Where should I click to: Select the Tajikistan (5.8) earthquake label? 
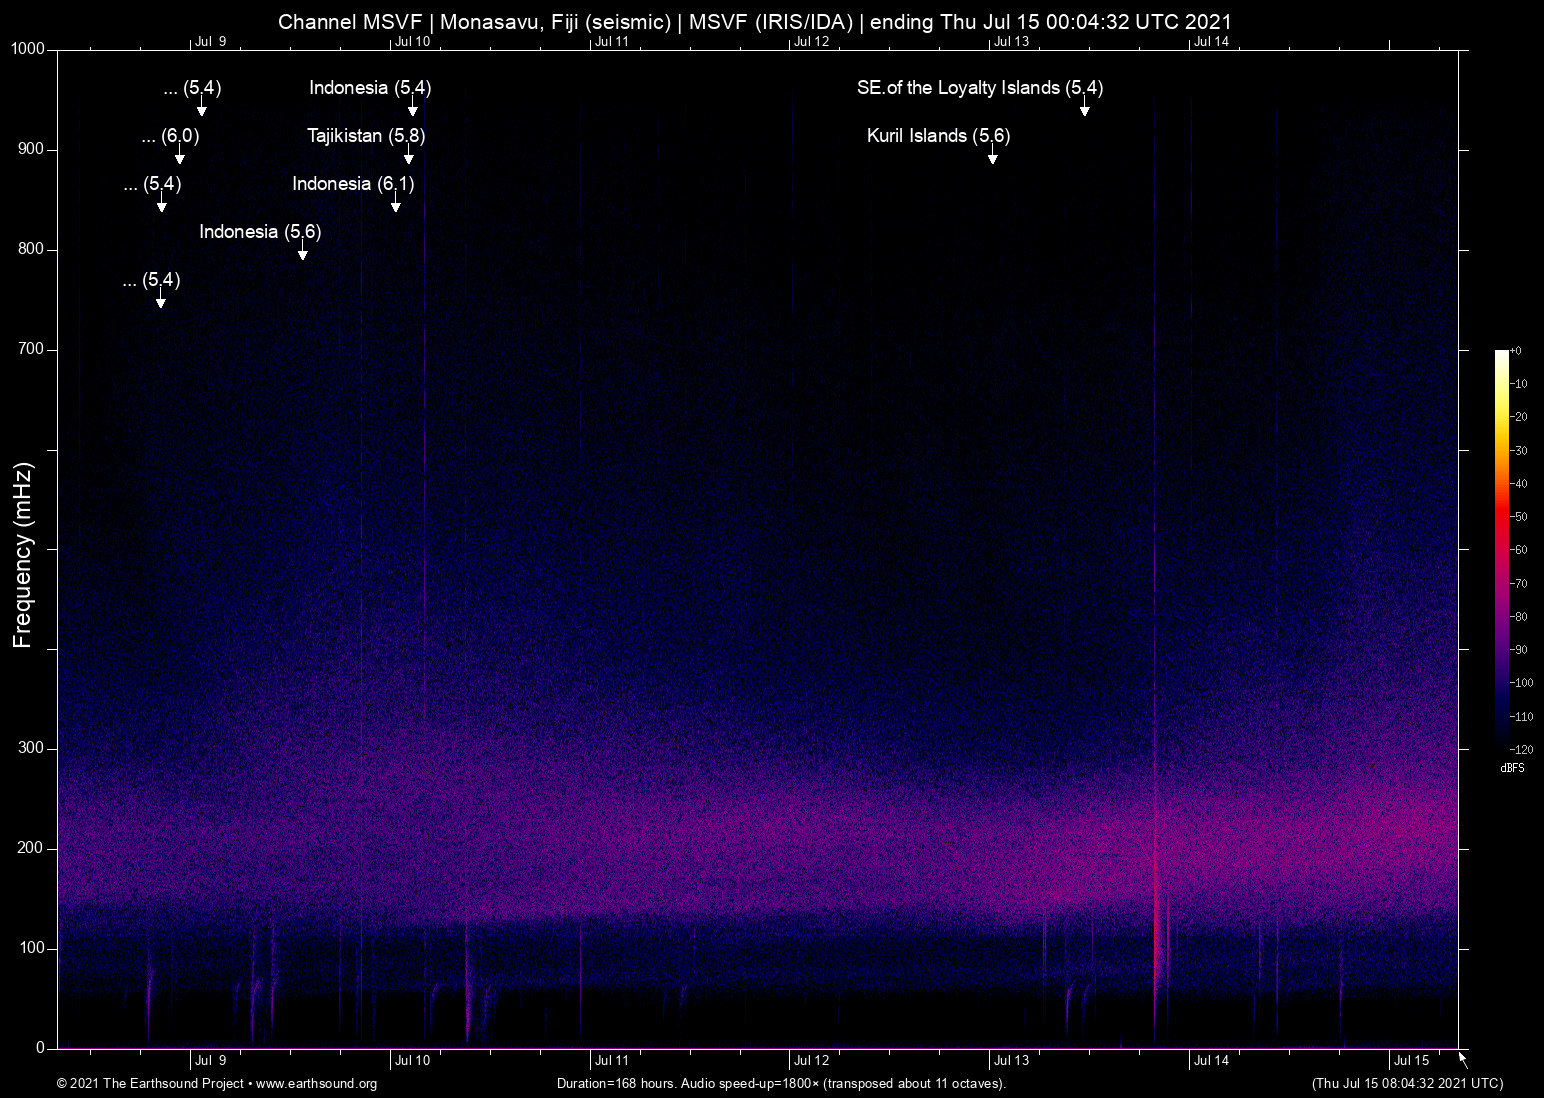coord(366,136)
